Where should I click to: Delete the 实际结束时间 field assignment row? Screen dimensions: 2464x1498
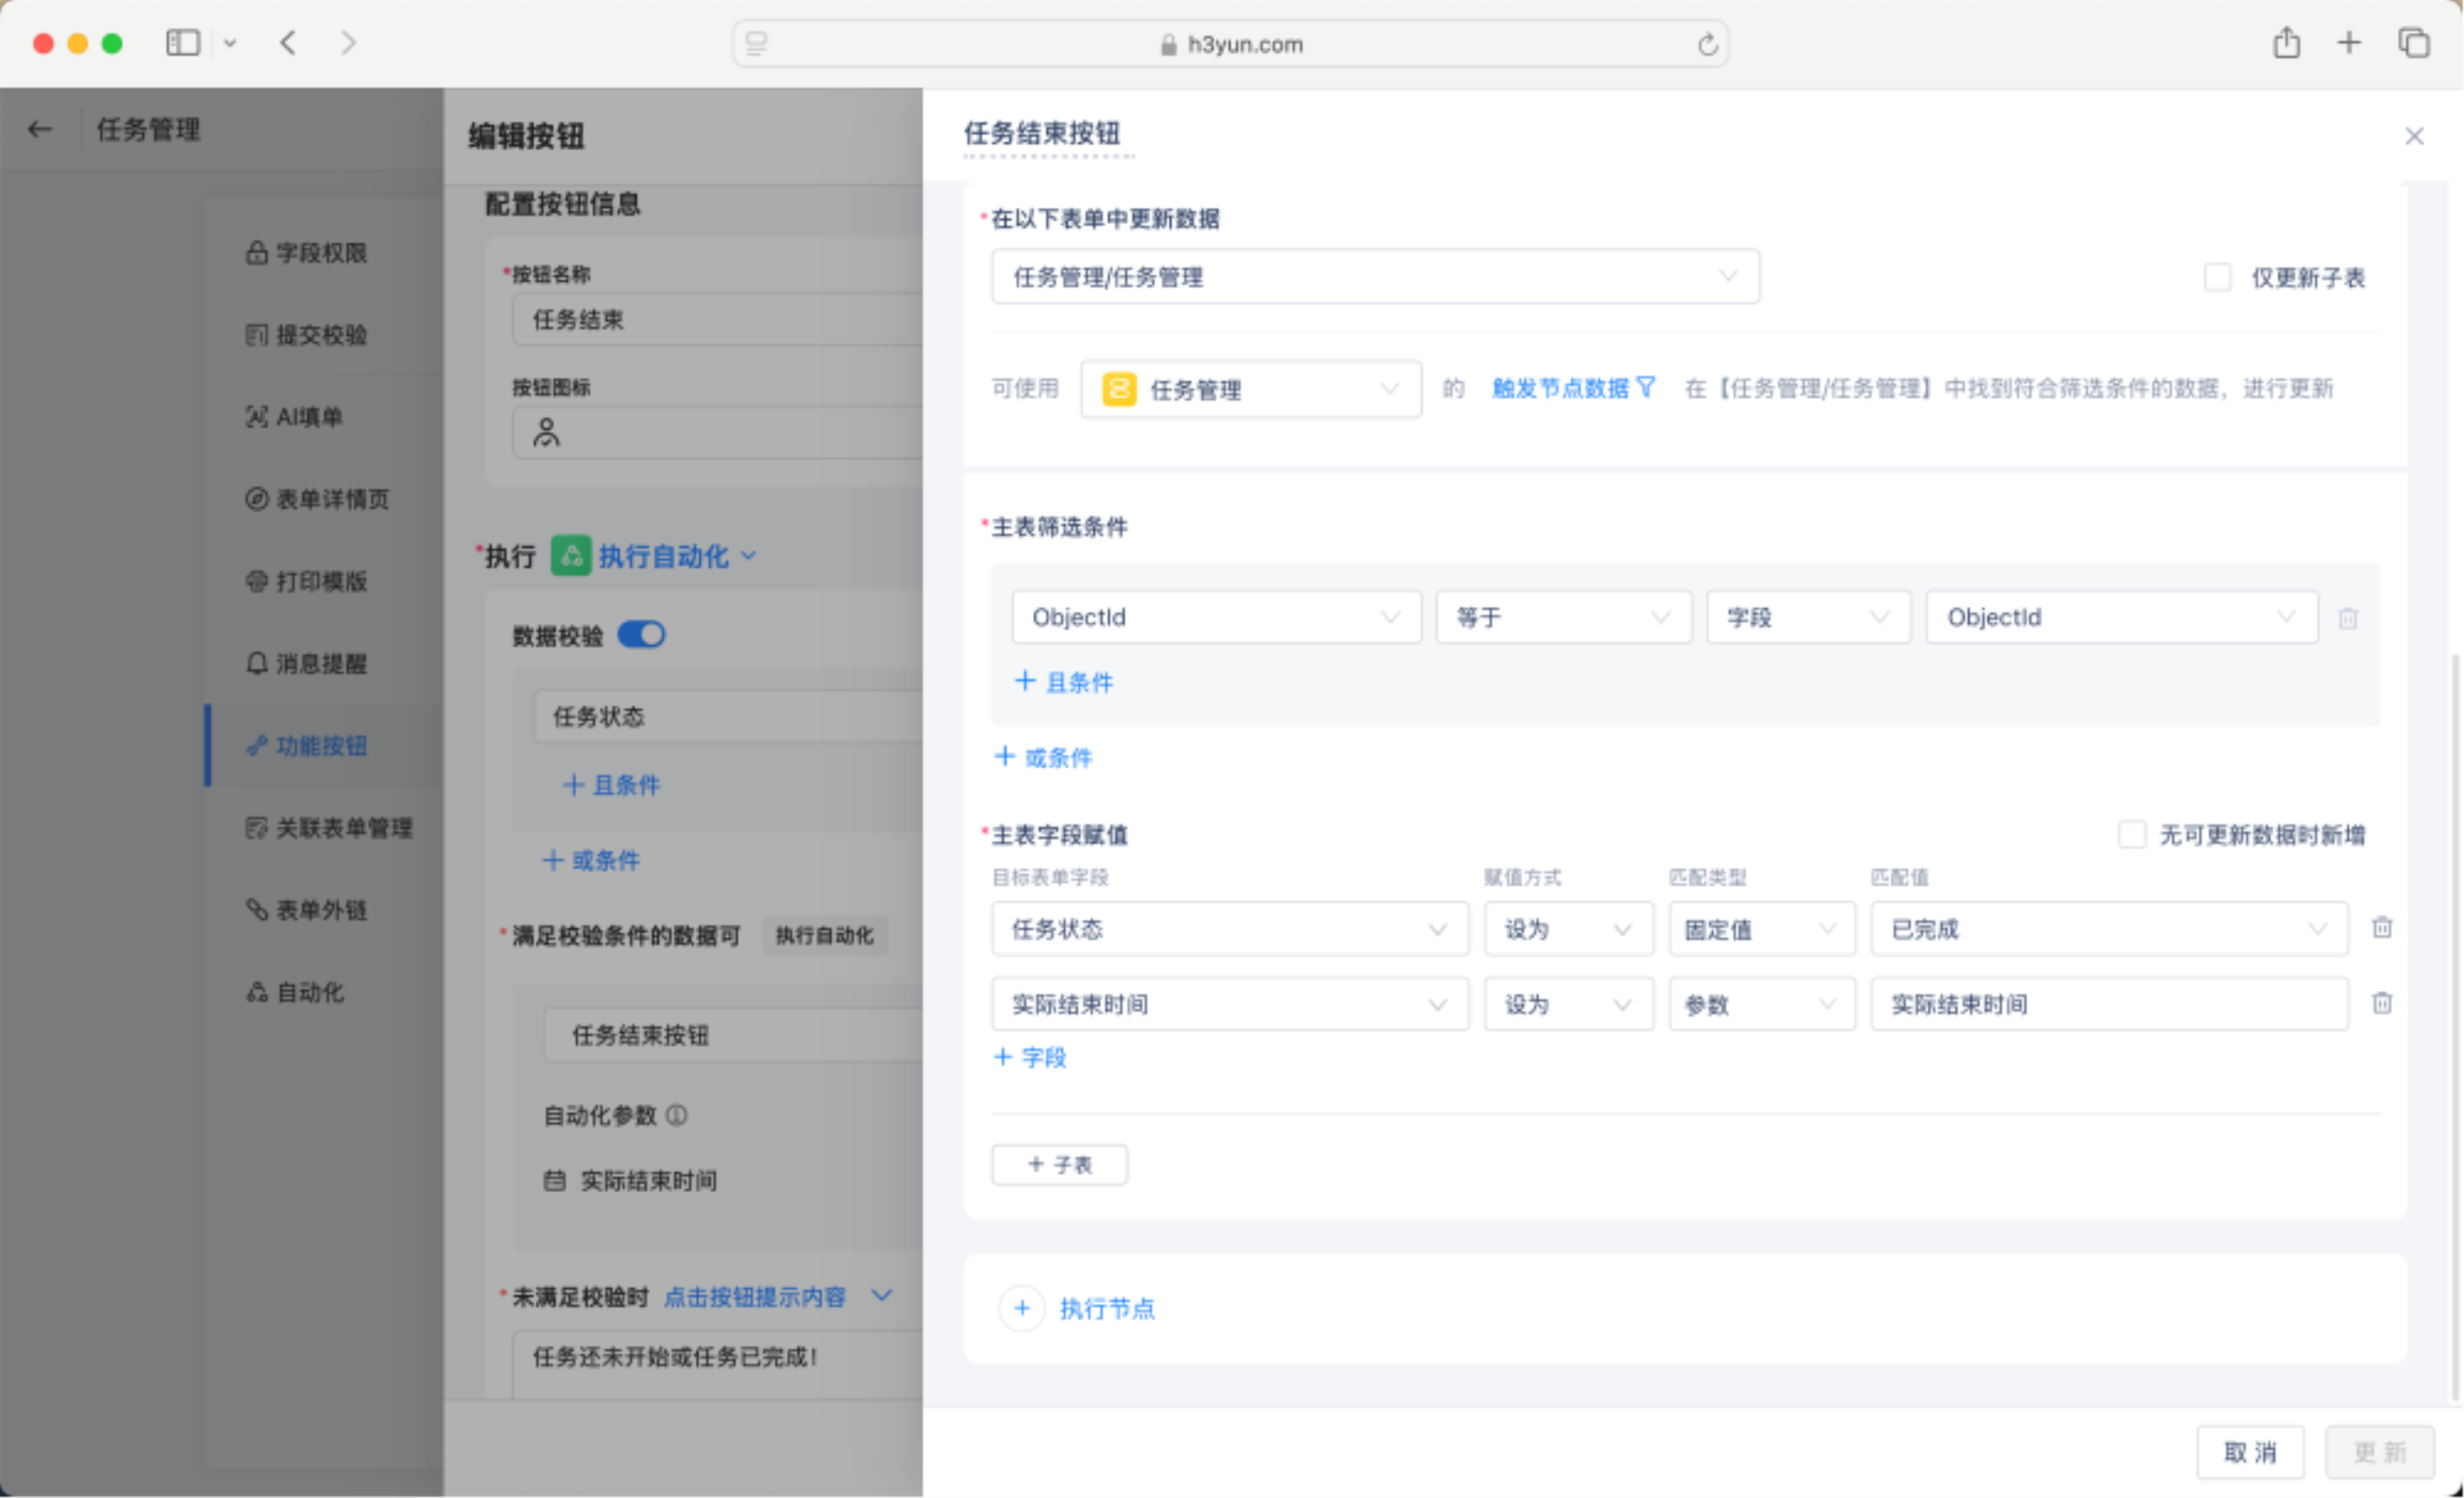coord(2382,1003)
